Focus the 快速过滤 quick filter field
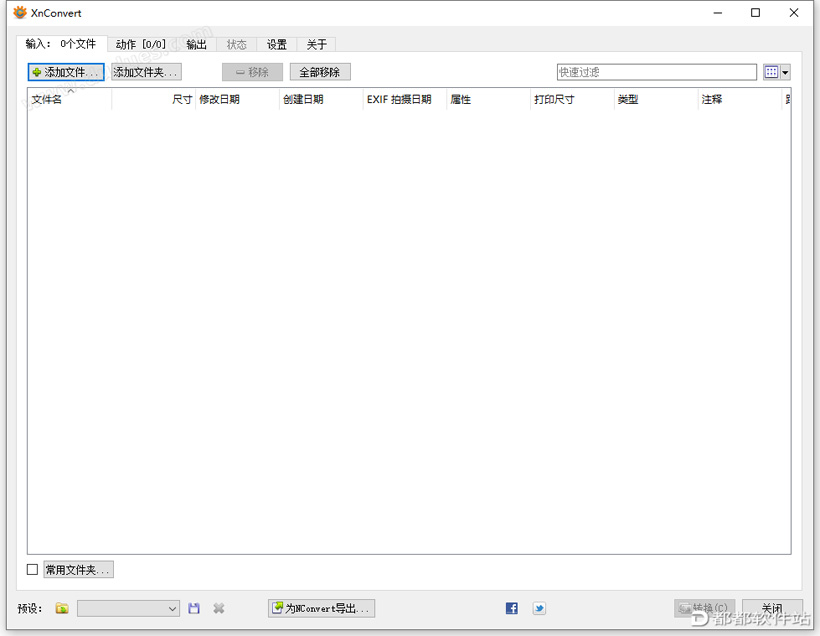The image size is (820, 636). (656, 72)
